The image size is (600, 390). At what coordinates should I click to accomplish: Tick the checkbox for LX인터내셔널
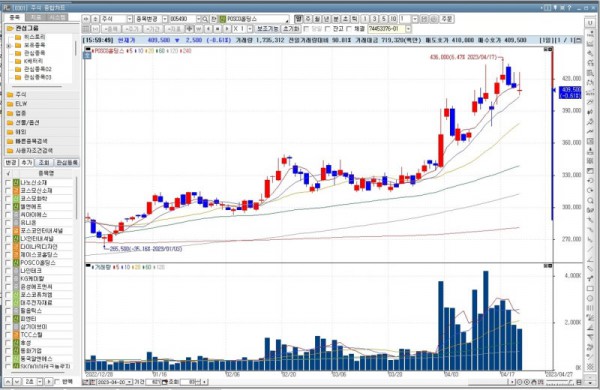(8, 239)
